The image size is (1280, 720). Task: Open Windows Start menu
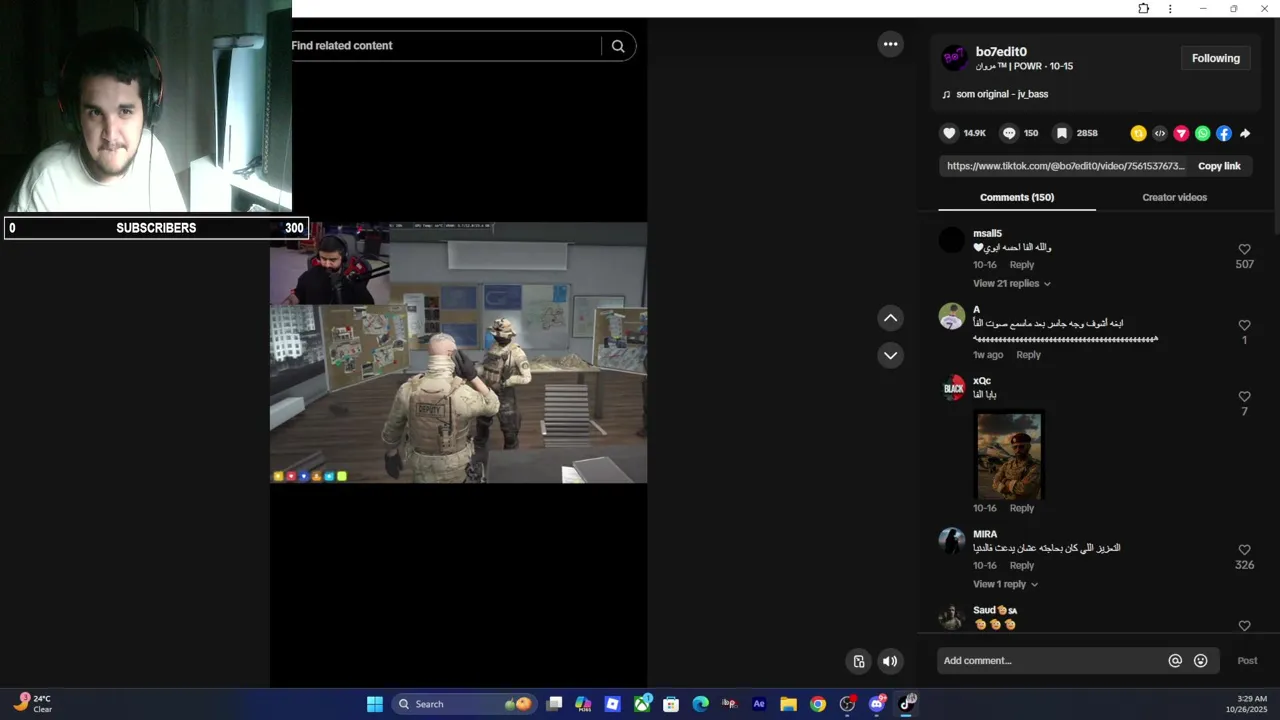coord(374,704)
